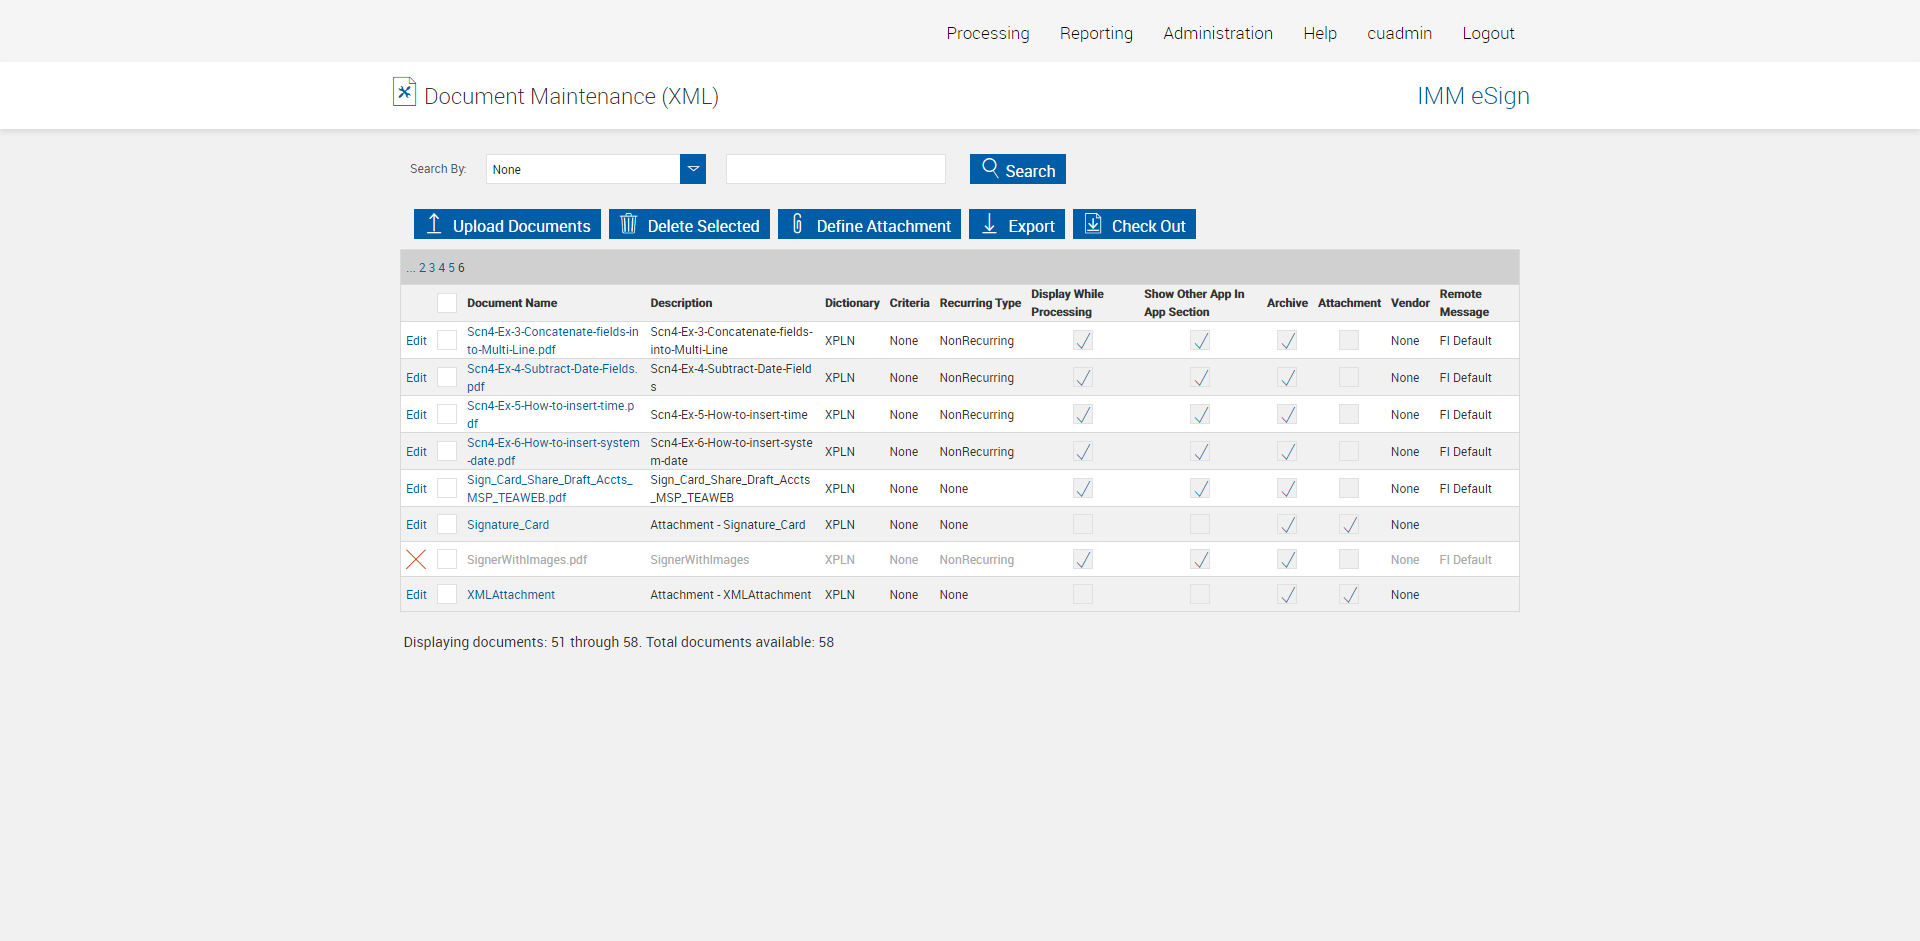
Task: Click the upload arrow icon
Action: pos(434,224)
